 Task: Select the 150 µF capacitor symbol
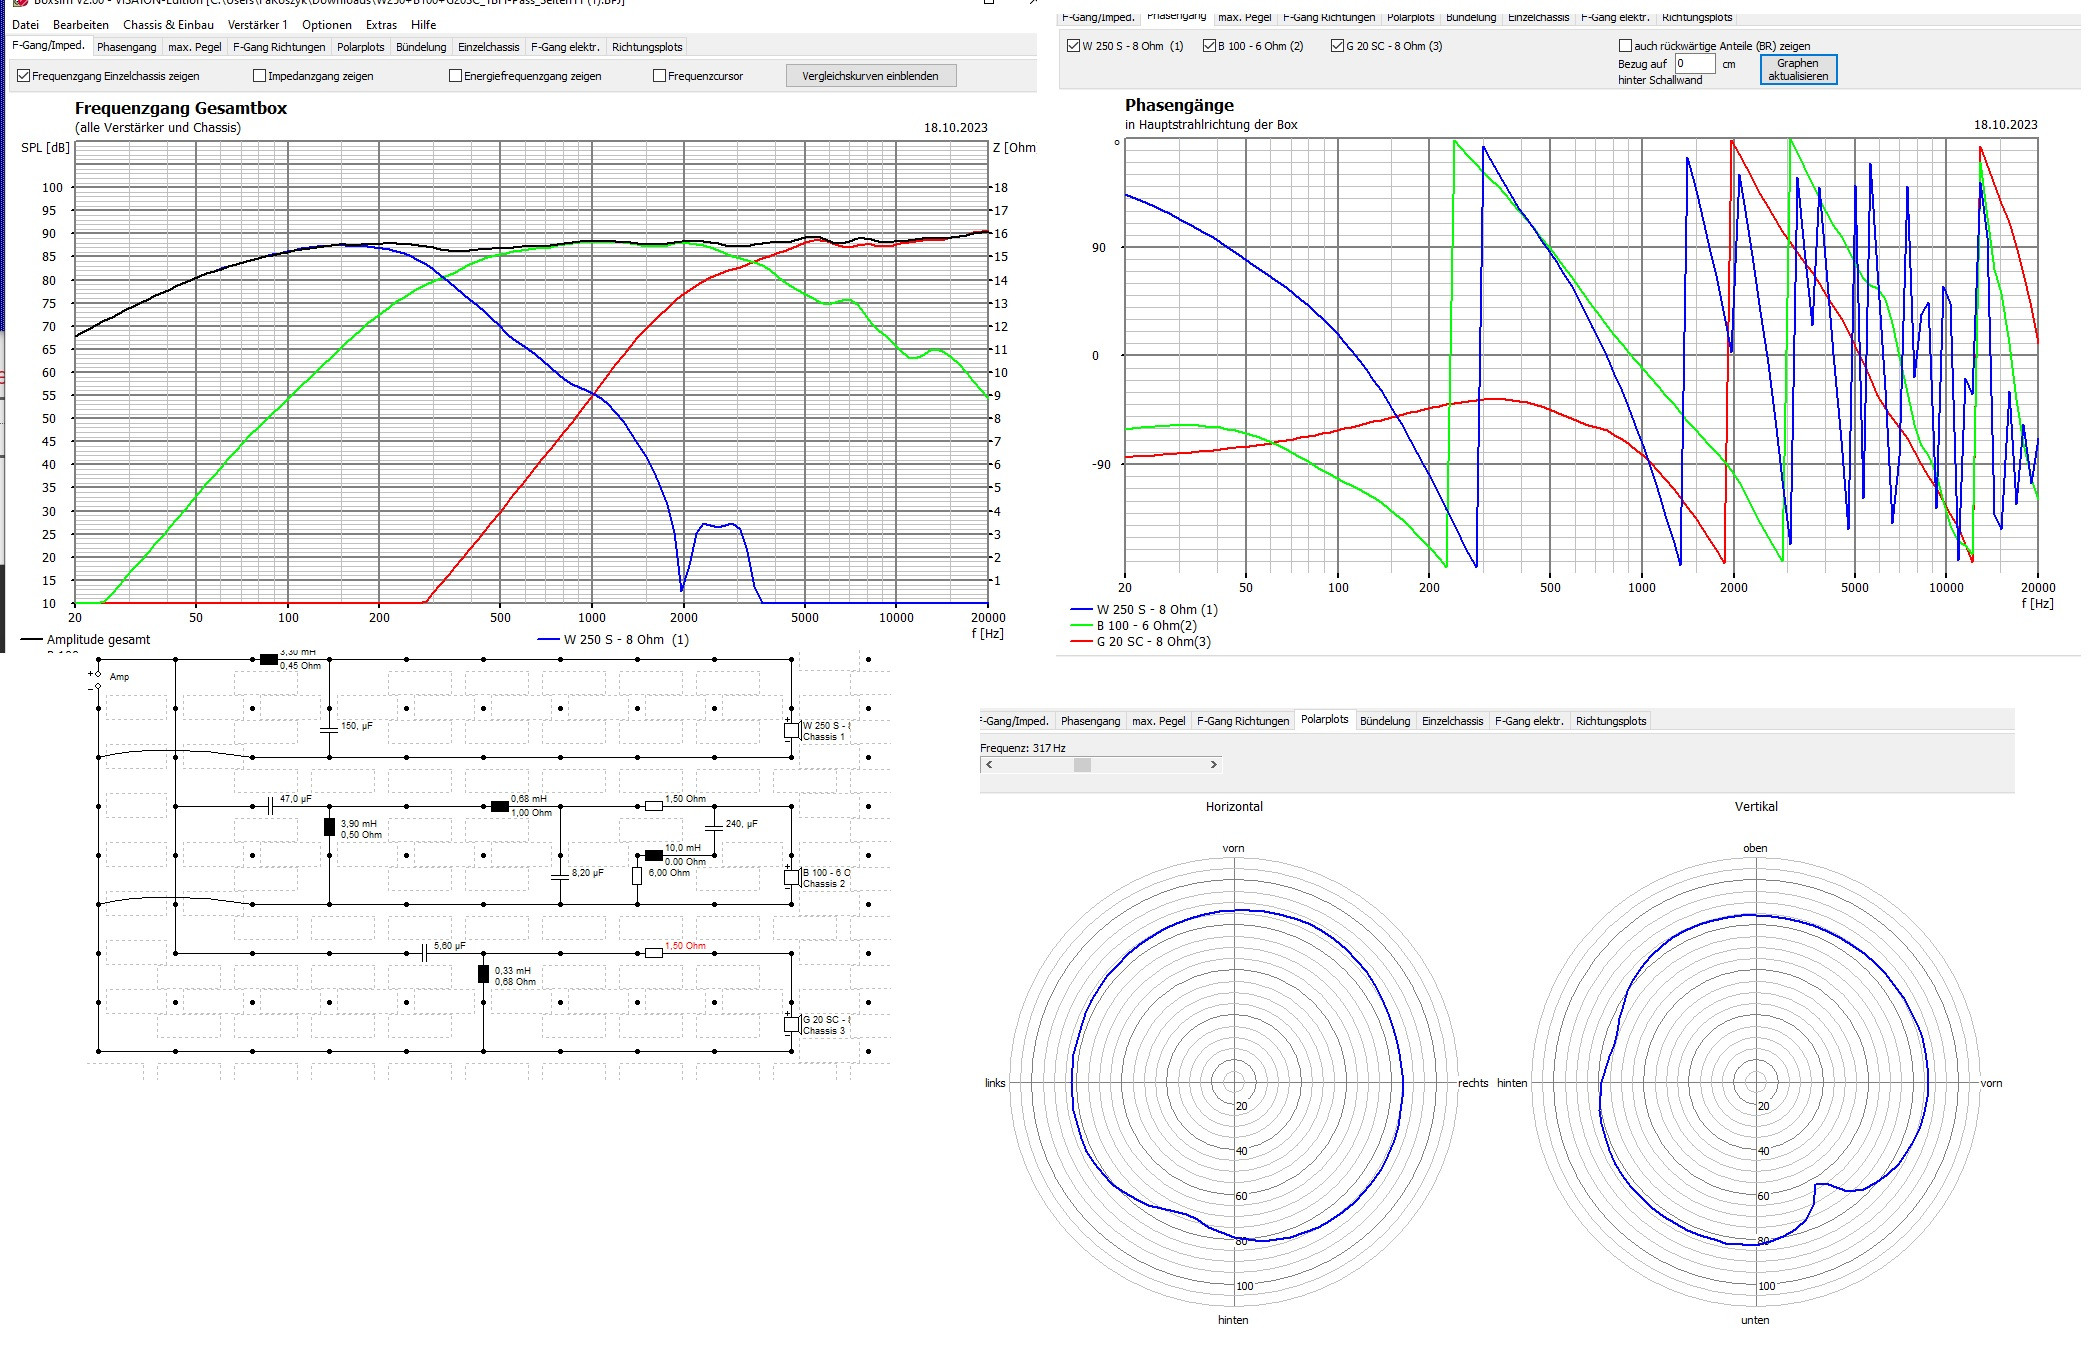pyautogui.click(x=329, y=730)
